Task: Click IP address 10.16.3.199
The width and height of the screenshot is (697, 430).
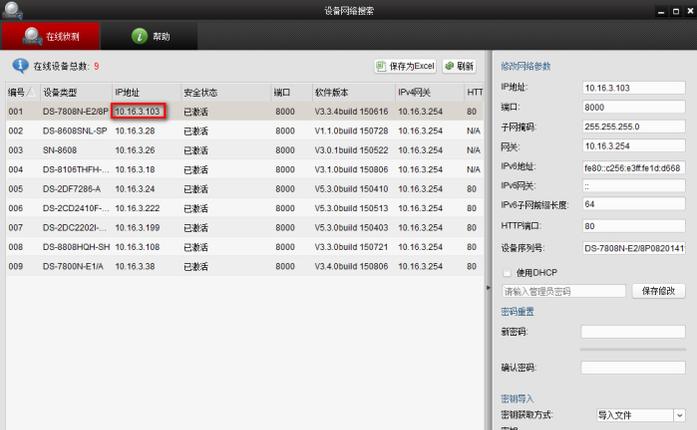Action: 137,228
